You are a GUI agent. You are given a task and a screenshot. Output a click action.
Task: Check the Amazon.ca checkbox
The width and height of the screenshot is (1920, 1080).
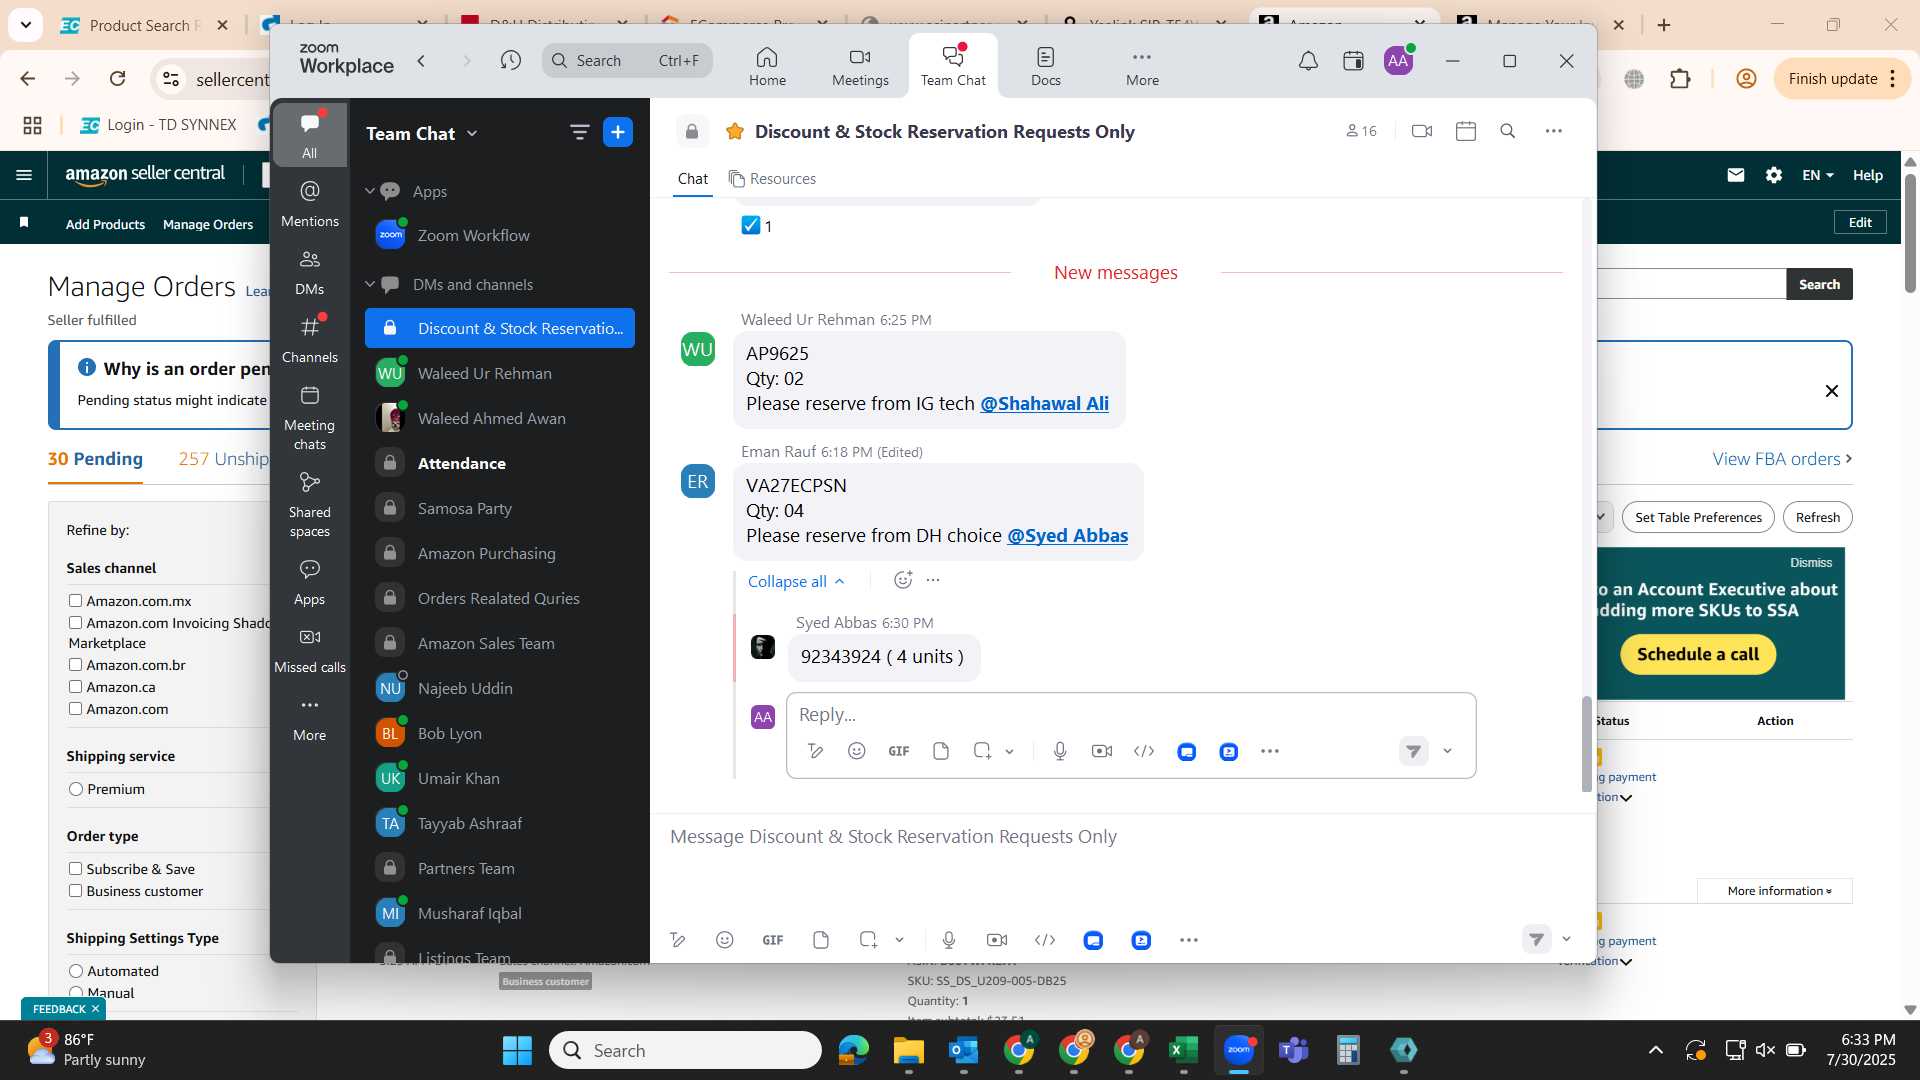coord(75,687)
